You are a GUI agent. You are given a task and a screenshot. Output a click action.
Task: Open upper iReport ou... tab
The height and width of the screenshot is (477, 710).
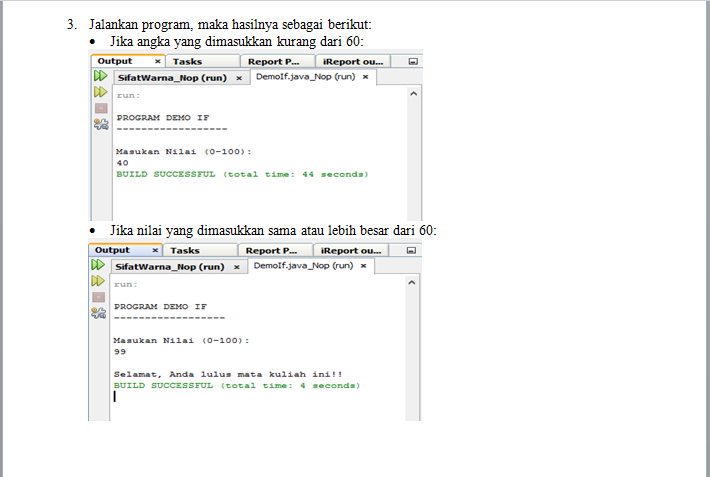click(x=353, y=62)
